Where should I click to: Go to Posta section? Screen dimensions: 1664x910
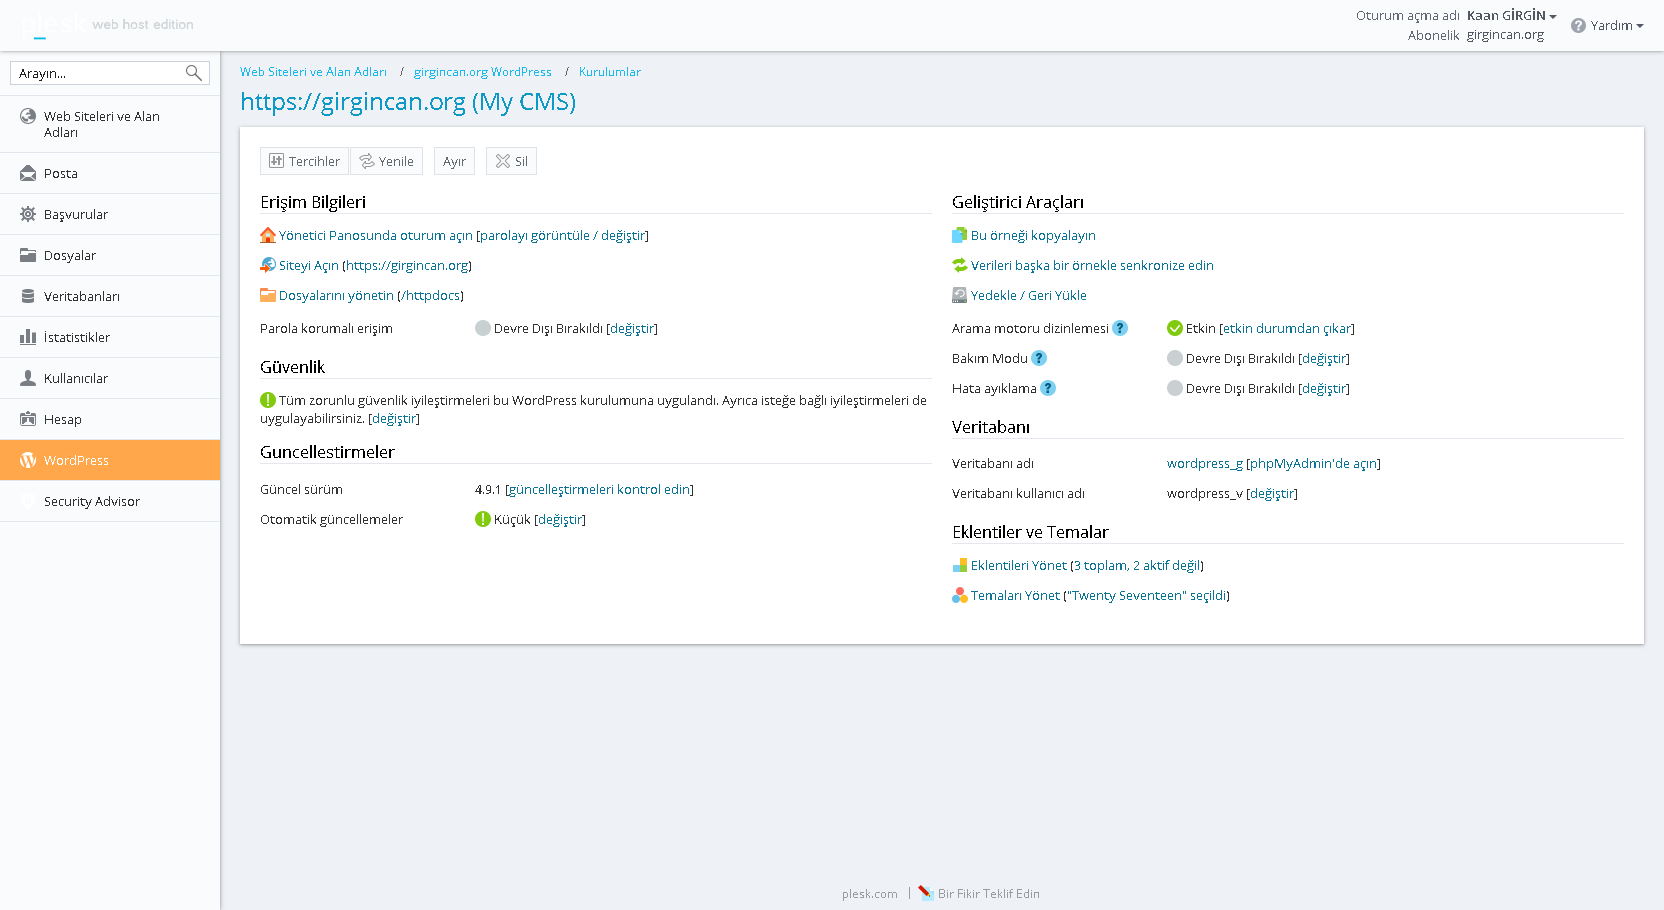click(x=110, y=173)
